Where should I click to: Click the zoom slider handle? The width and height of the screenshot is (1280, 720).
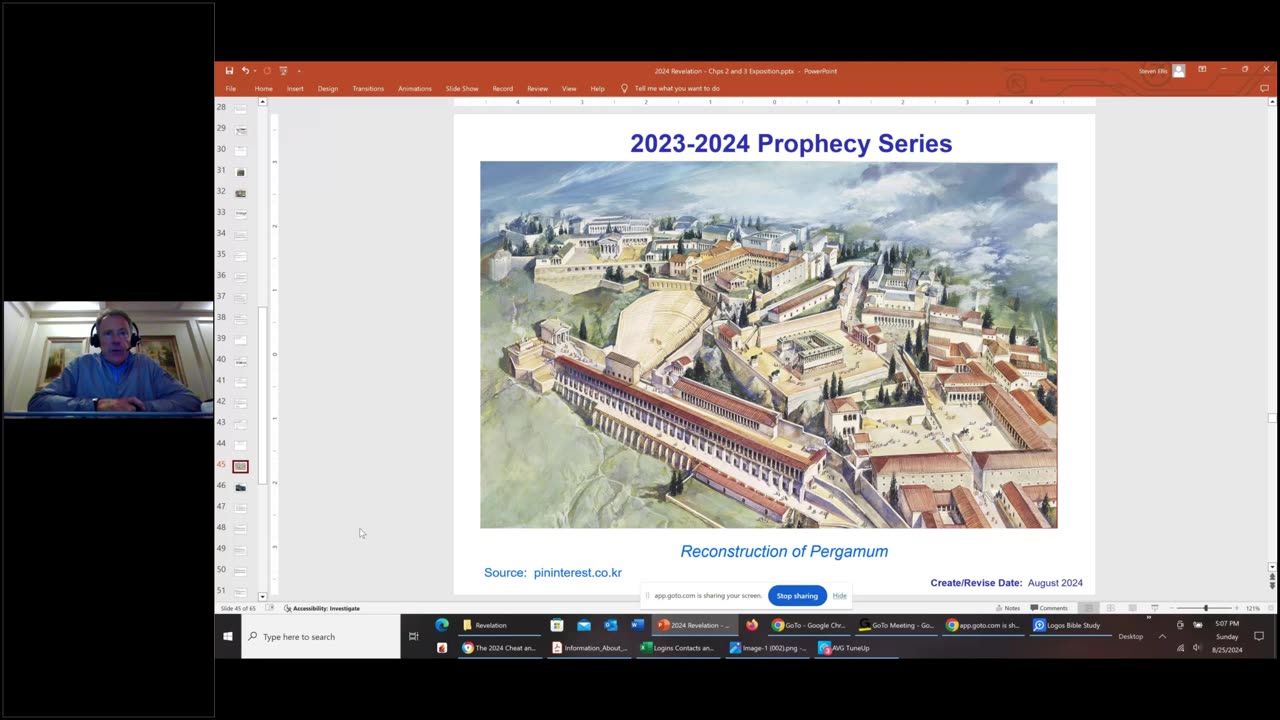click(x=1205, y=608)
